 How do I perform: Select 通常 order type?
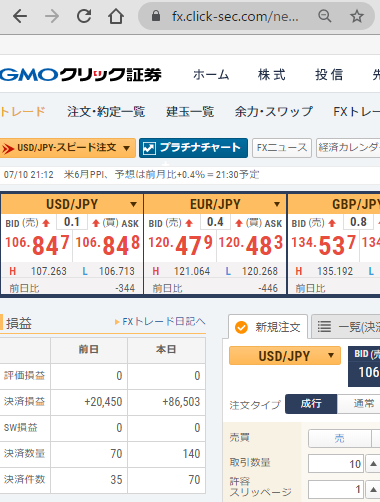pos(359,404)
